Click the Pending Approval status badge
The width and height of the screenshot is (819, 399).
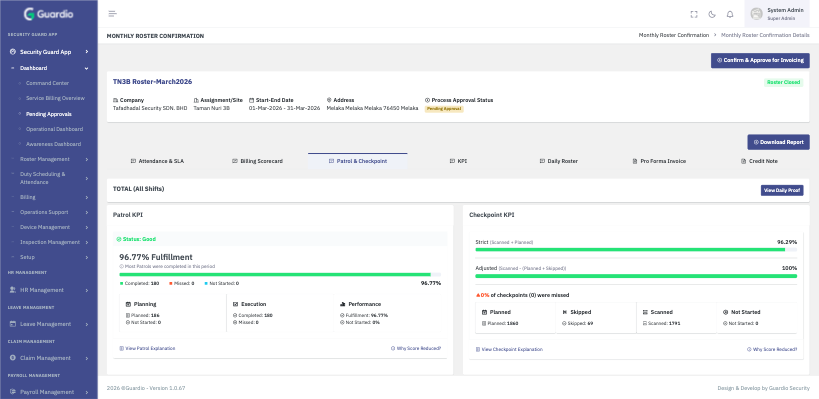[x=444, y=109]
